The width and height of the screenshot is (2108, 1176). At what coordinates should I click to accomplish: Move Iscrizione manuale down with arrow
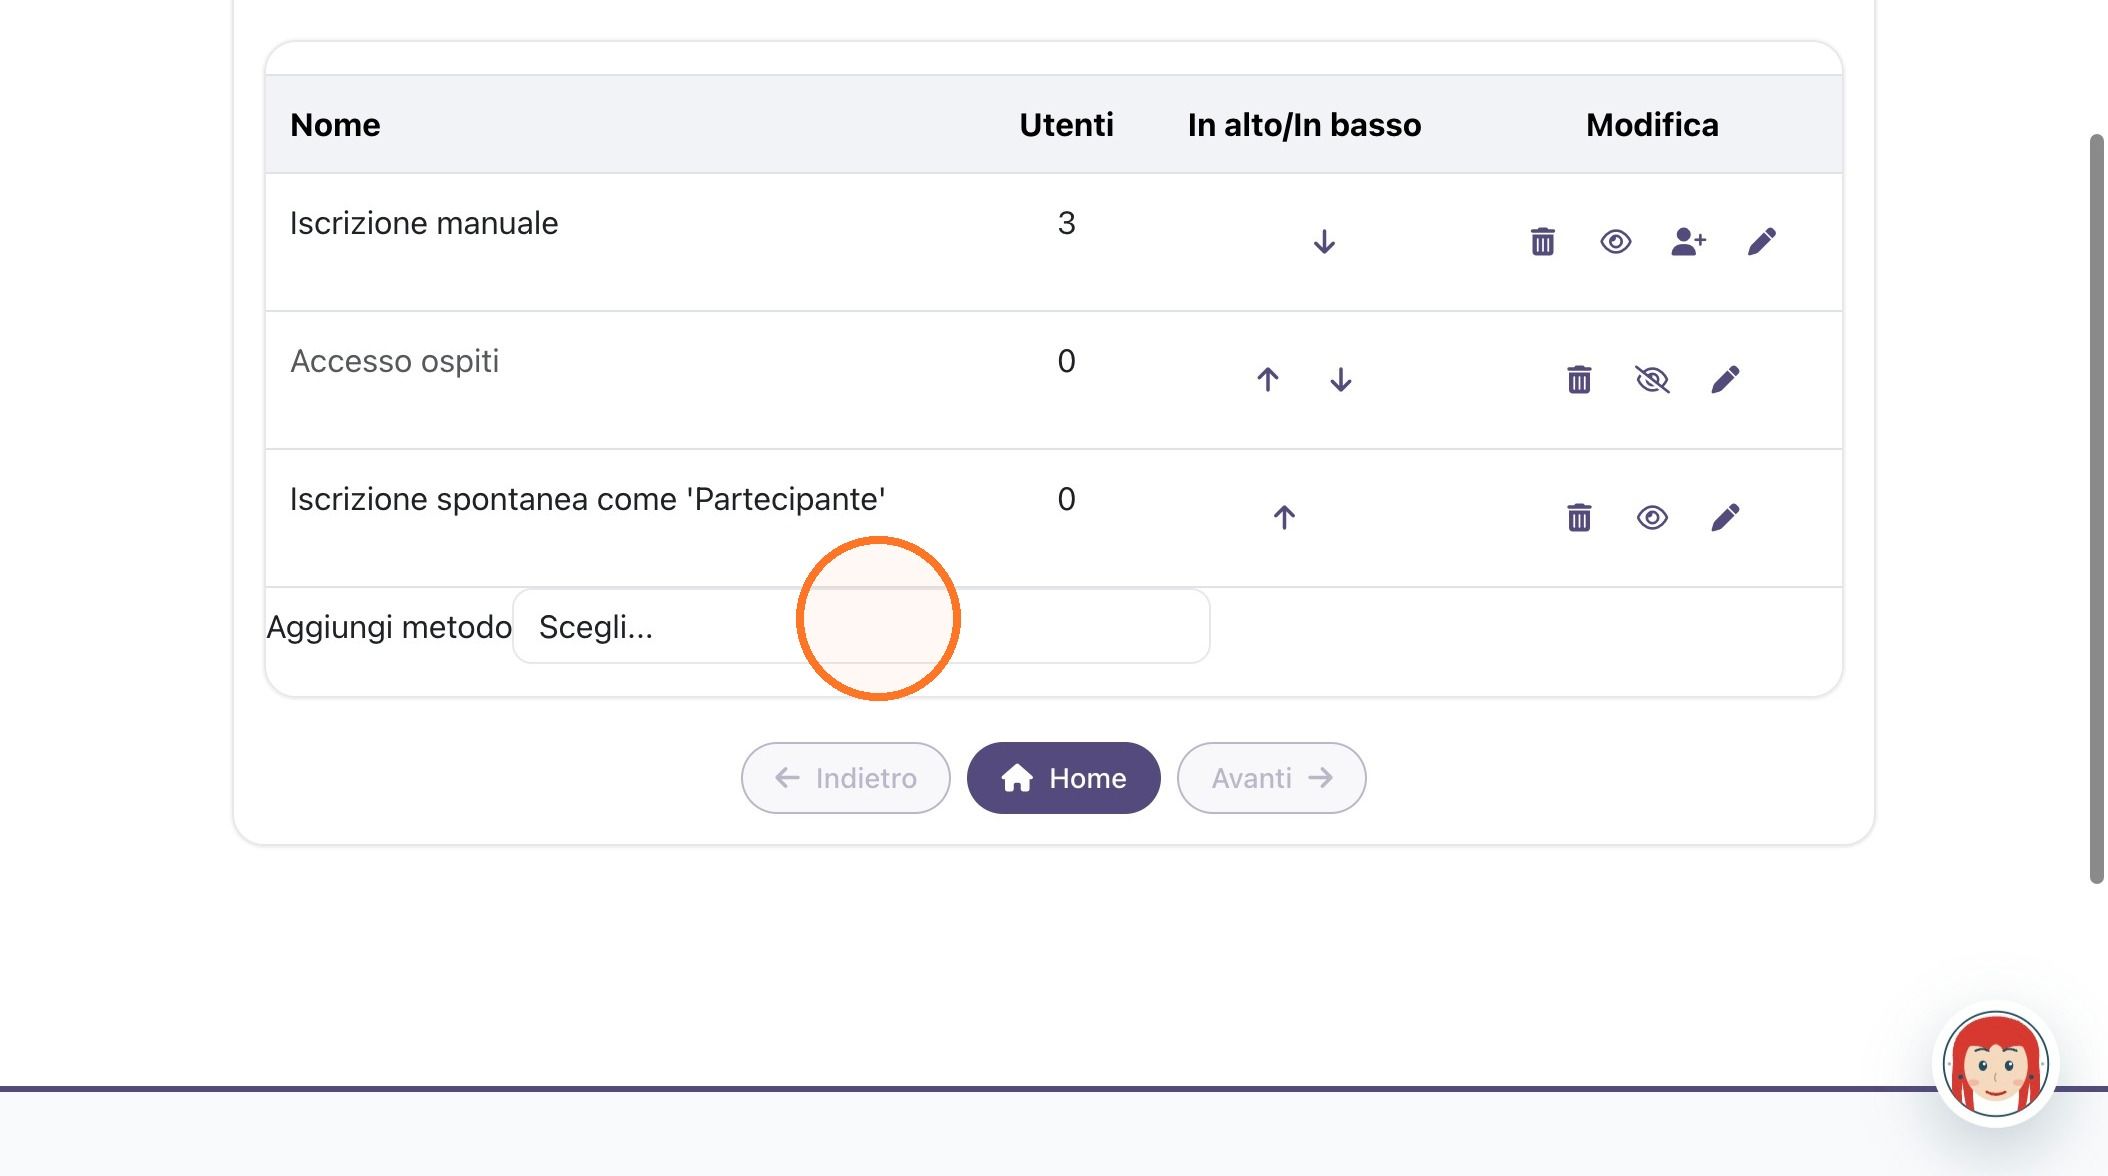1324,242
